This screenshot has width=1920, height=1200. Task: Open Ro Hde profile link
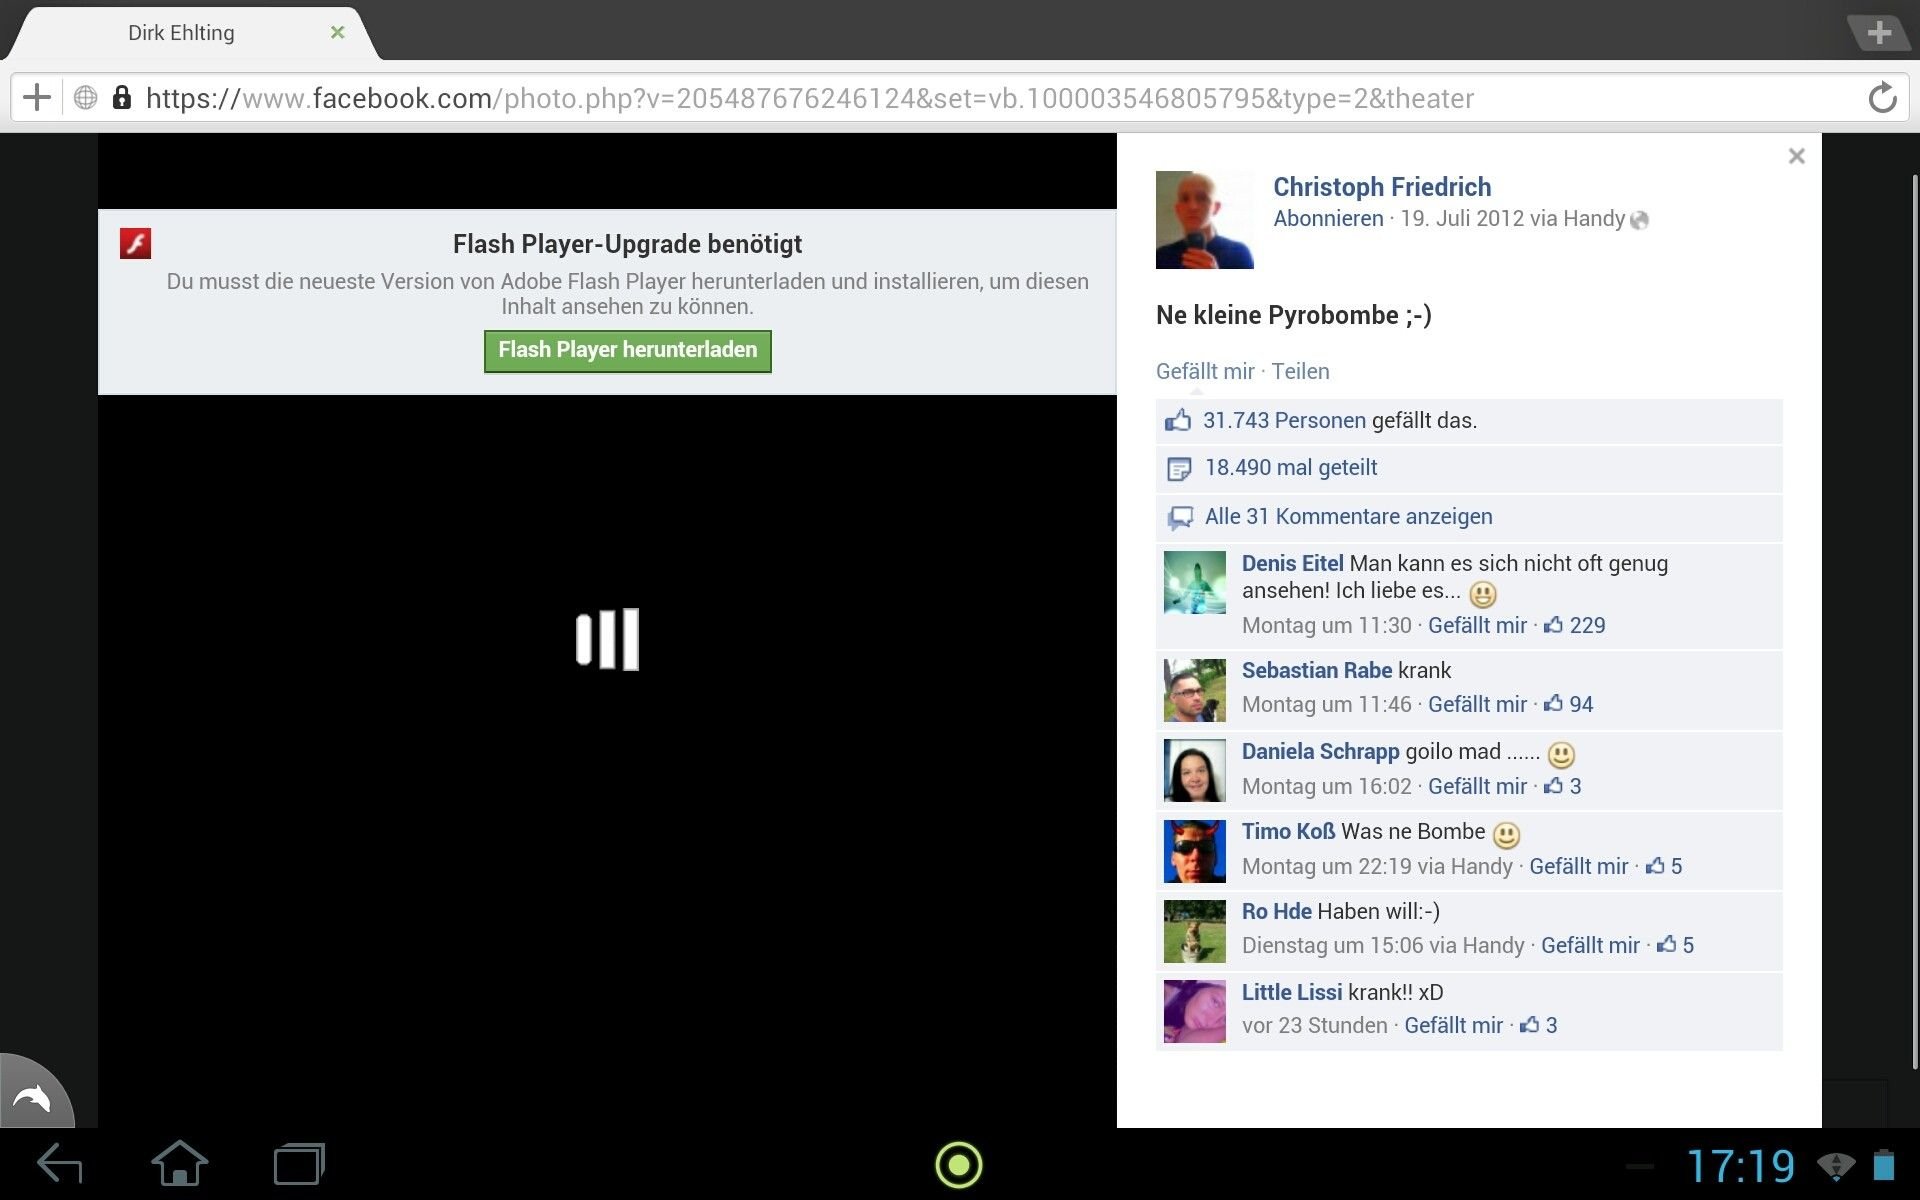[x=1276, y=911]
